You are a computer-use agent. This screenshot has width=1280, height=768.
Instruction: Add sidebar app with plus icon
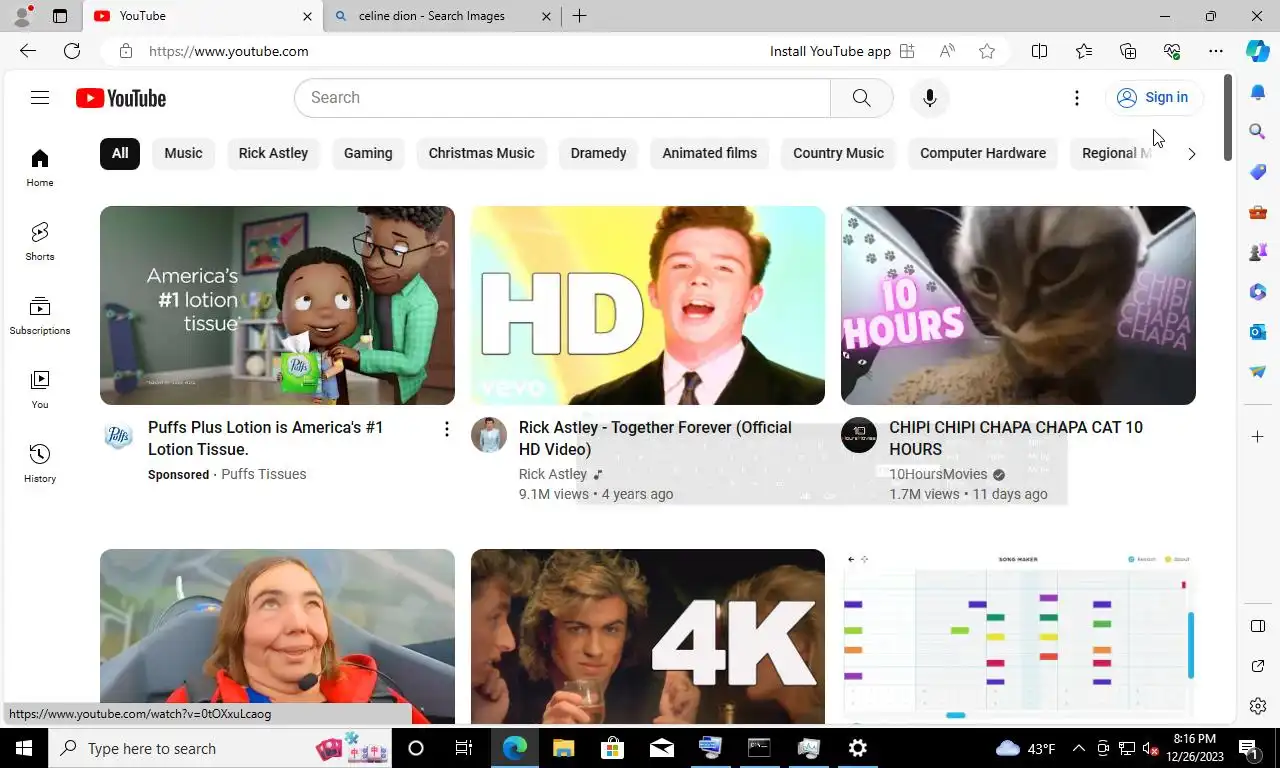coord(1258,437)
